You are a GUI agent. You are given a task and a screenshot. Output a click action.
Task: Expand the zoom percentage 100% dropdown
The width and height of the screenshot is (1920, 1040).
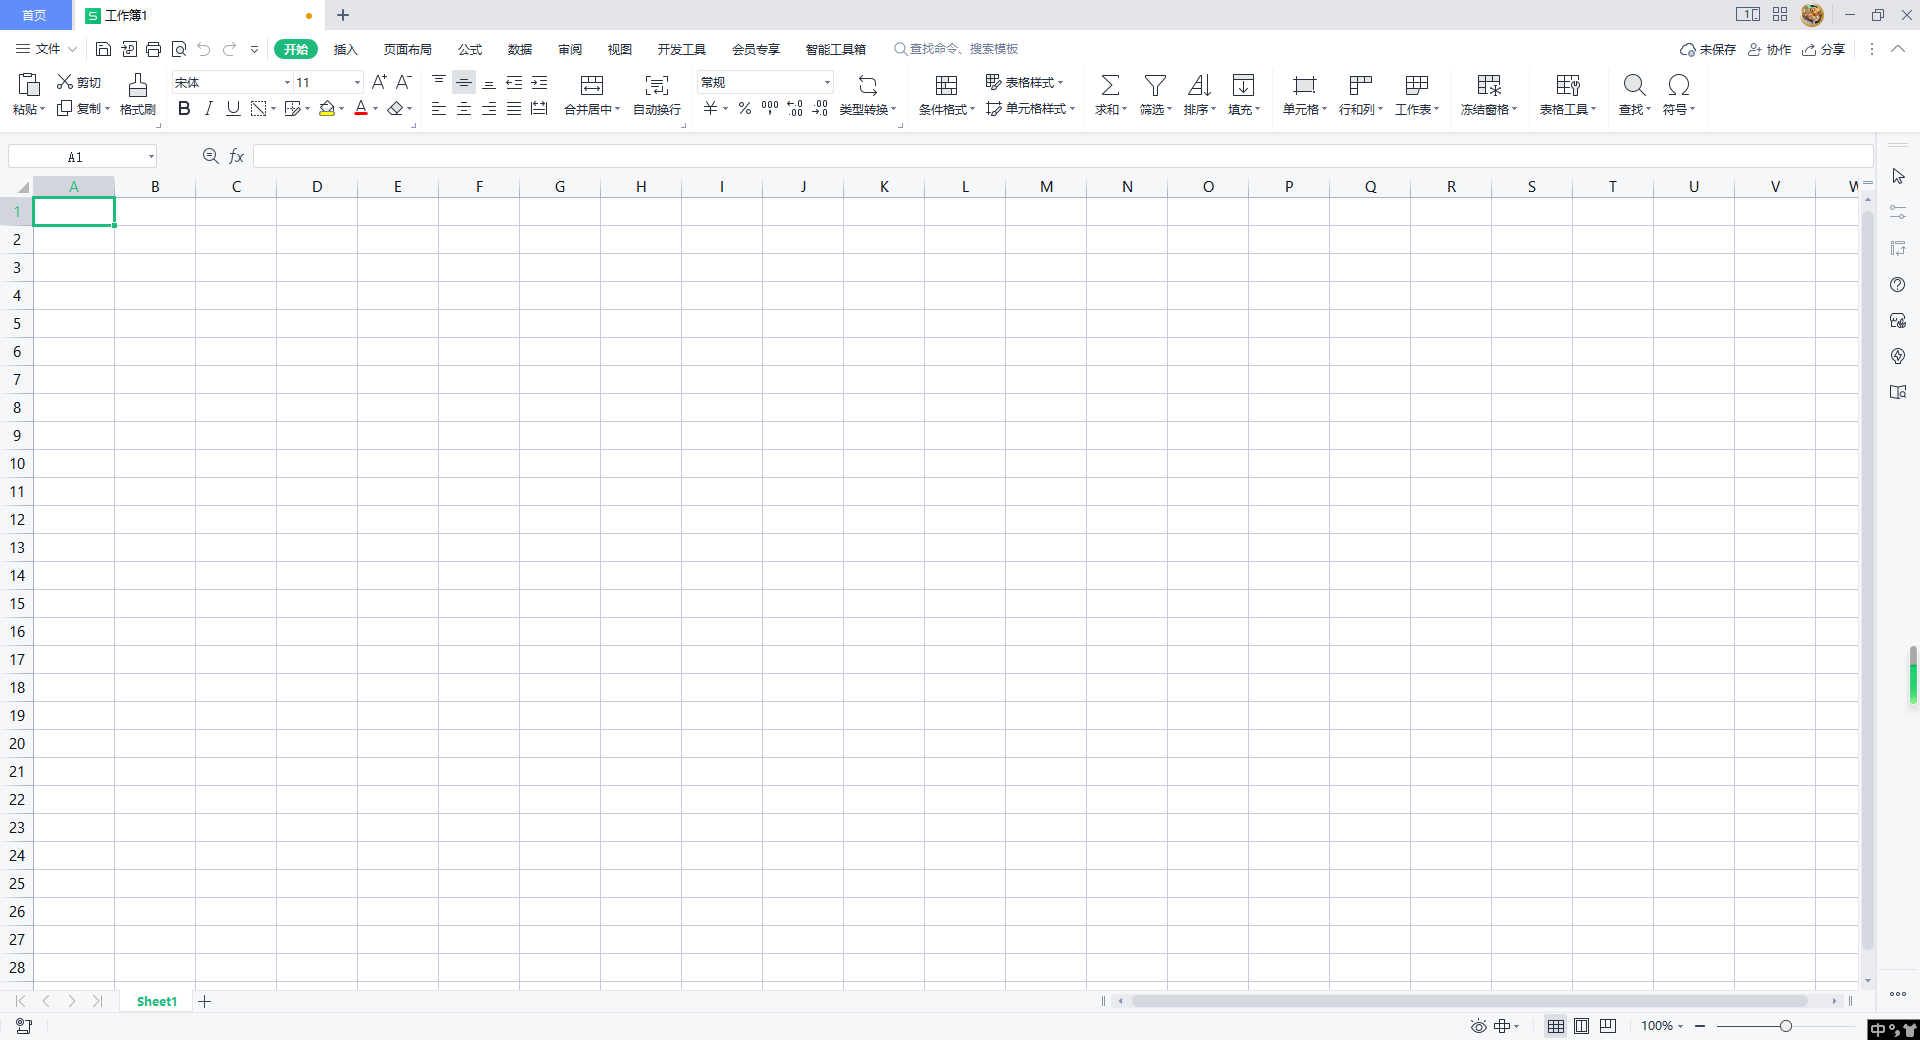(x=1681, y=1026)
